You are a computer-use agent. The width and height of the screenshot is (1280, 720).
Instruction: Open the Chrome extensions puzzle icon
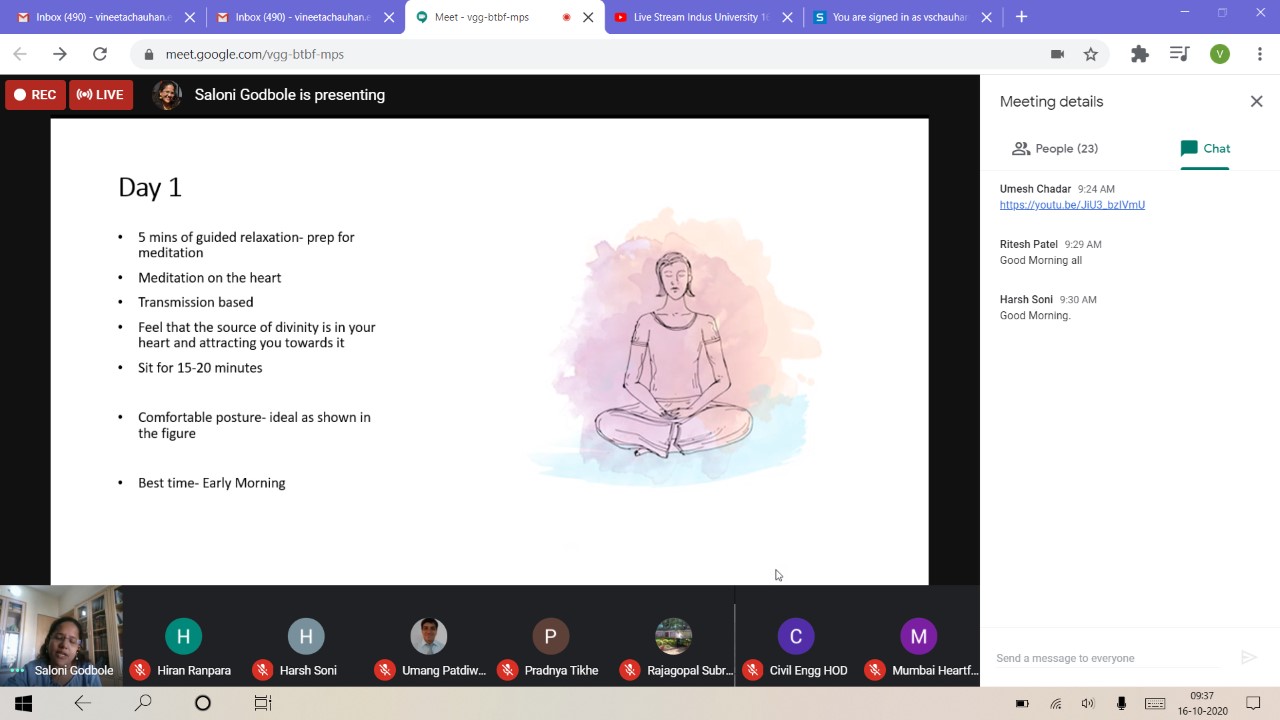[x=1139, y=54]
